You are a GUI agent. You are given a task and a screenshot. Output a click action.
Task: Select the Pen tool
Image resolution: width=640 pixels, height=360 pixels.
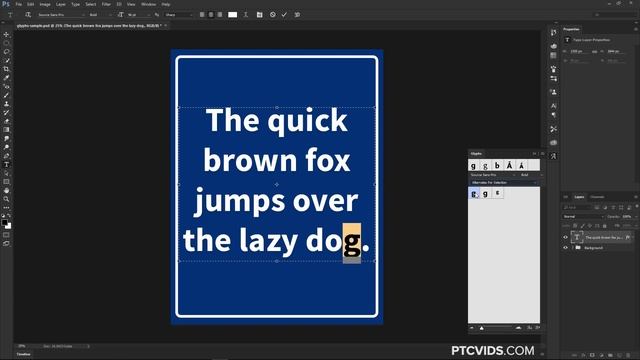6,156
